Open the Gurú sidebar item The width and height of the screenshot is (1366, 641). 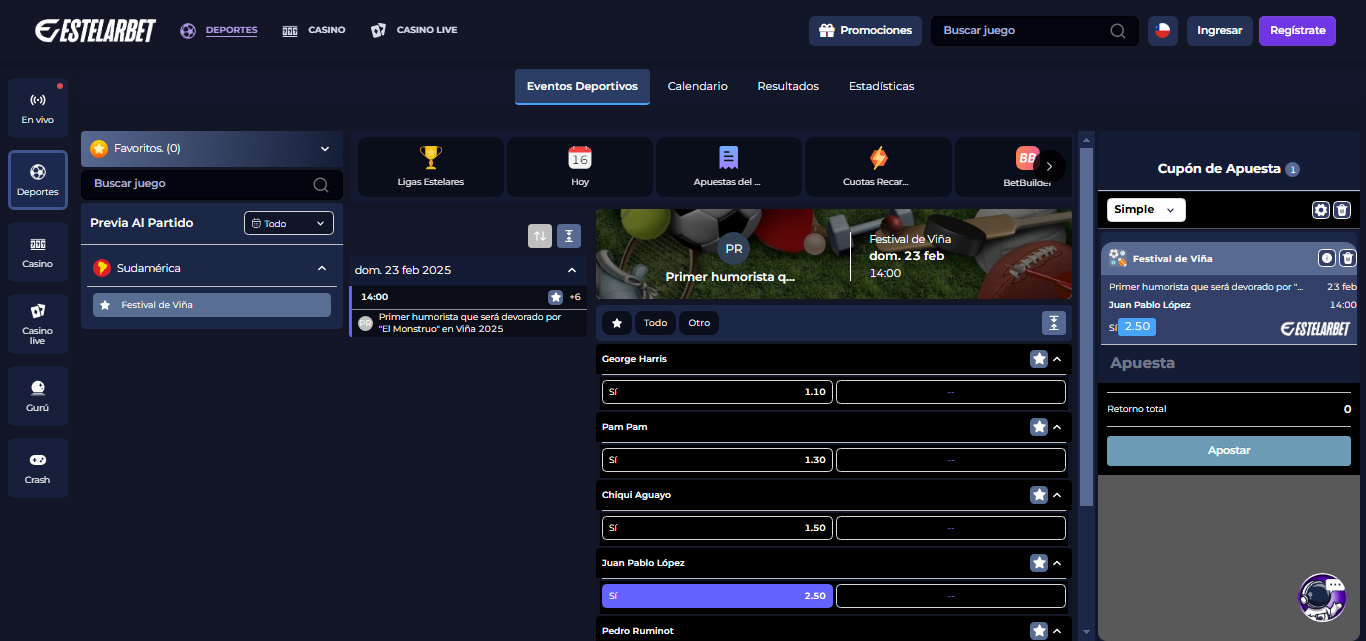coord(38,396)
